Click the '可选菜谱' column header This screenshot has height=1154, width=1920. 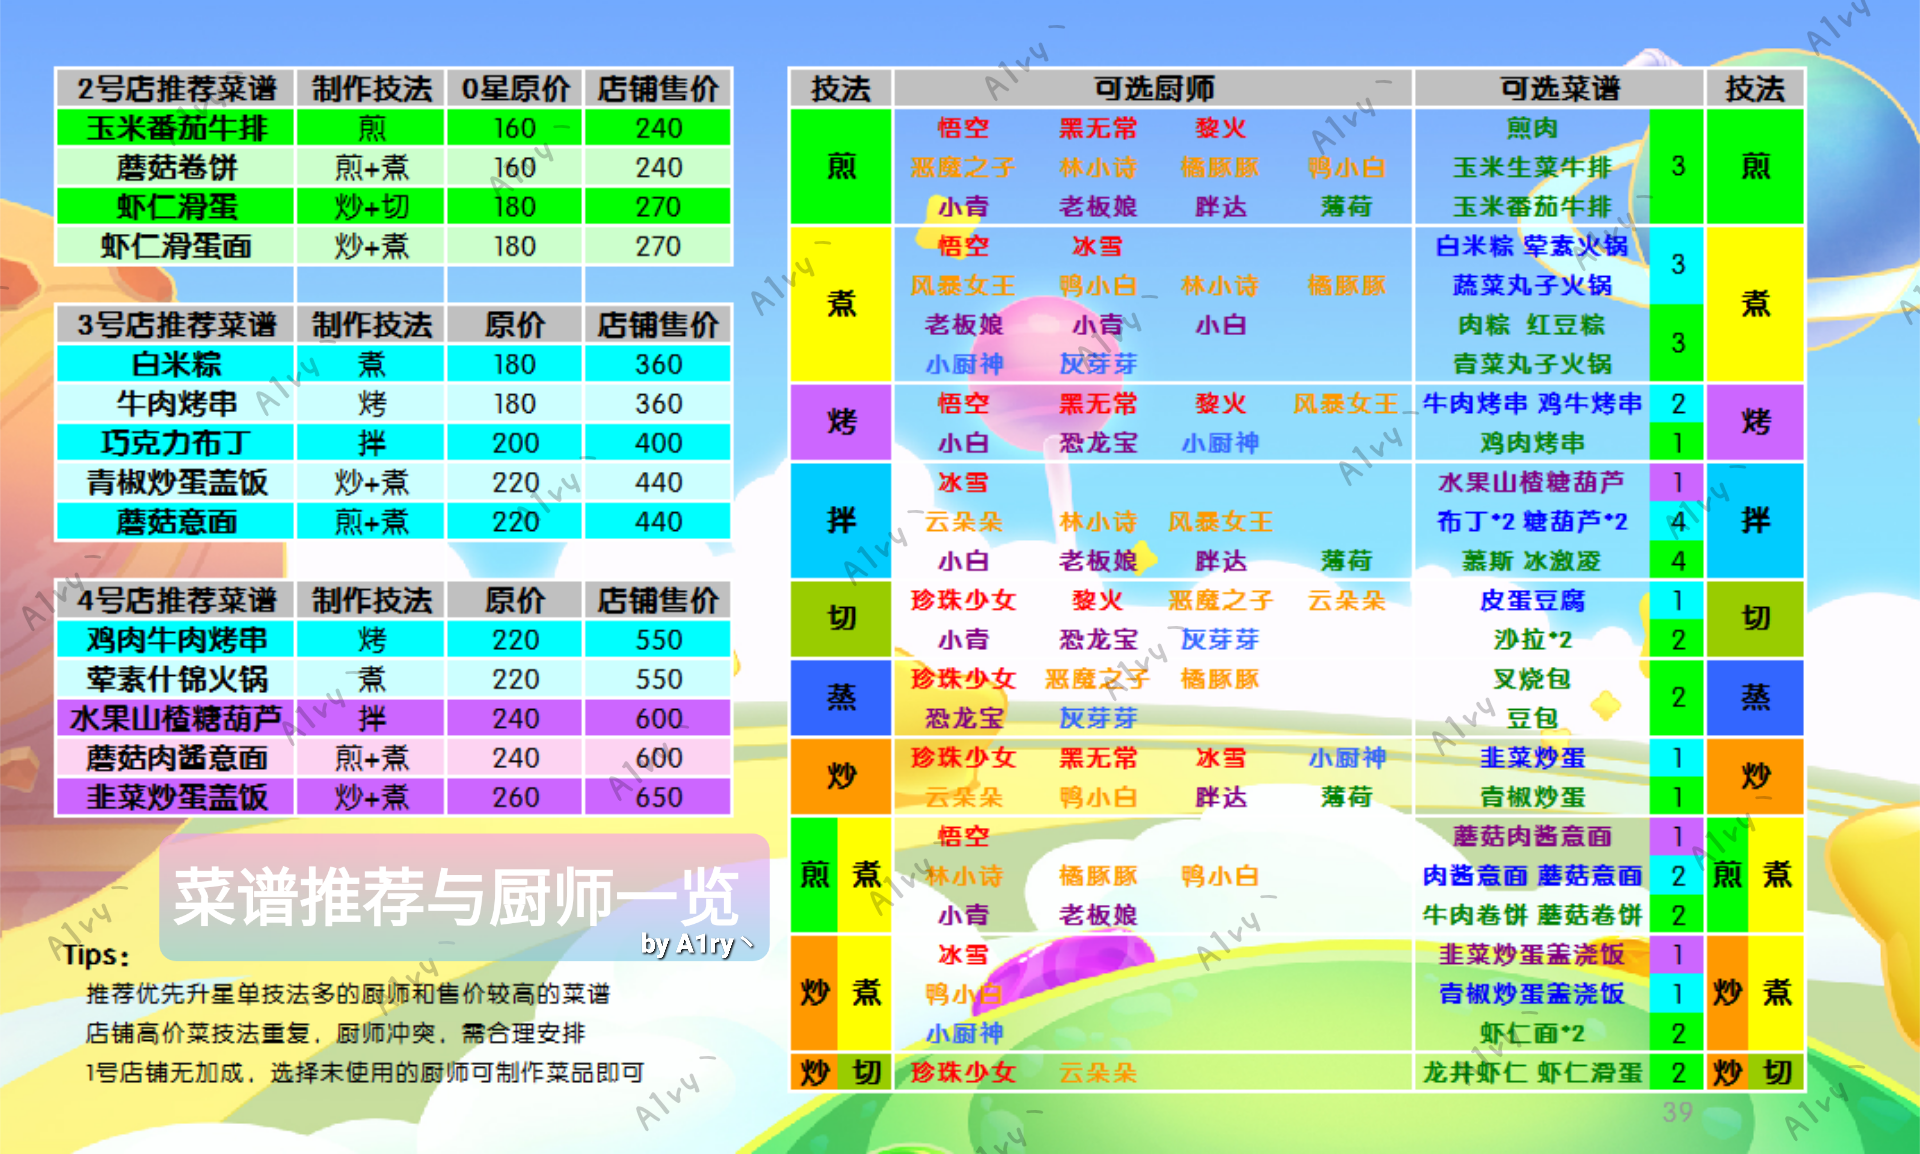[1559, 88]
